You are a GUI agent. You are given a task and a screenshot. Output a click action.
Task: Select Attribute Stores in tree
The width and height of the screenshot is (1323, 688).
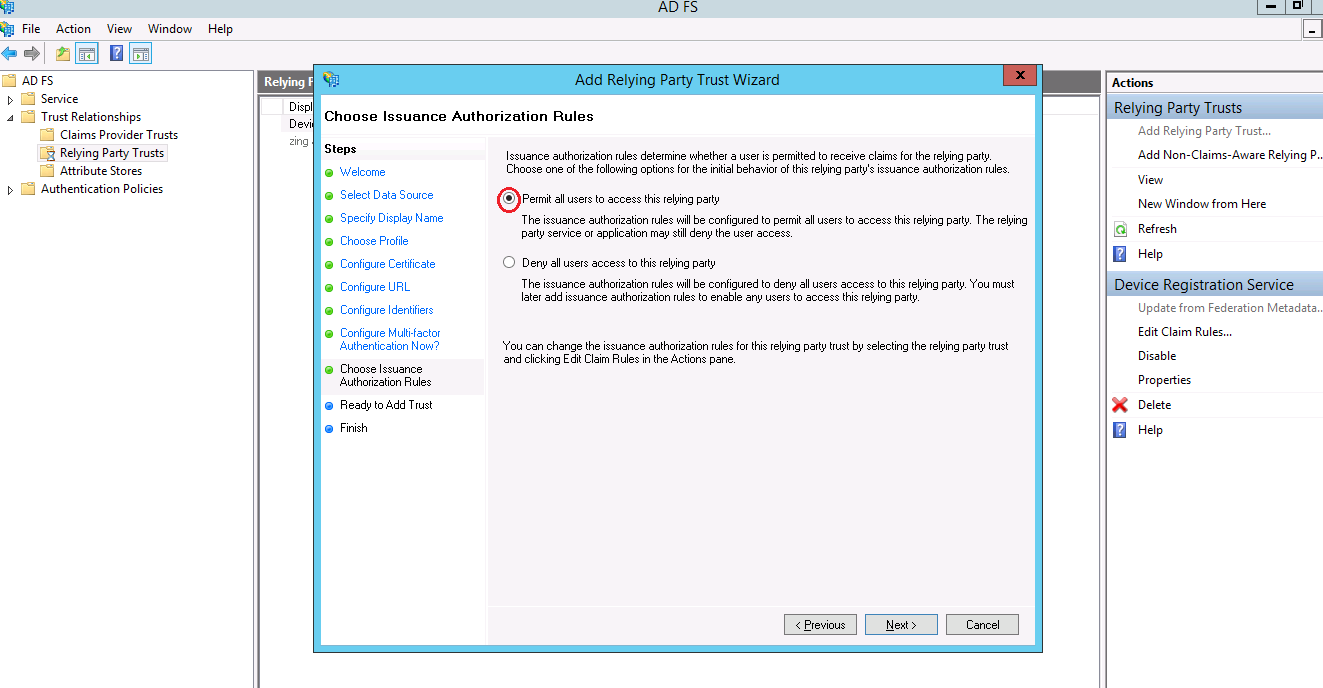pos(101,171)
